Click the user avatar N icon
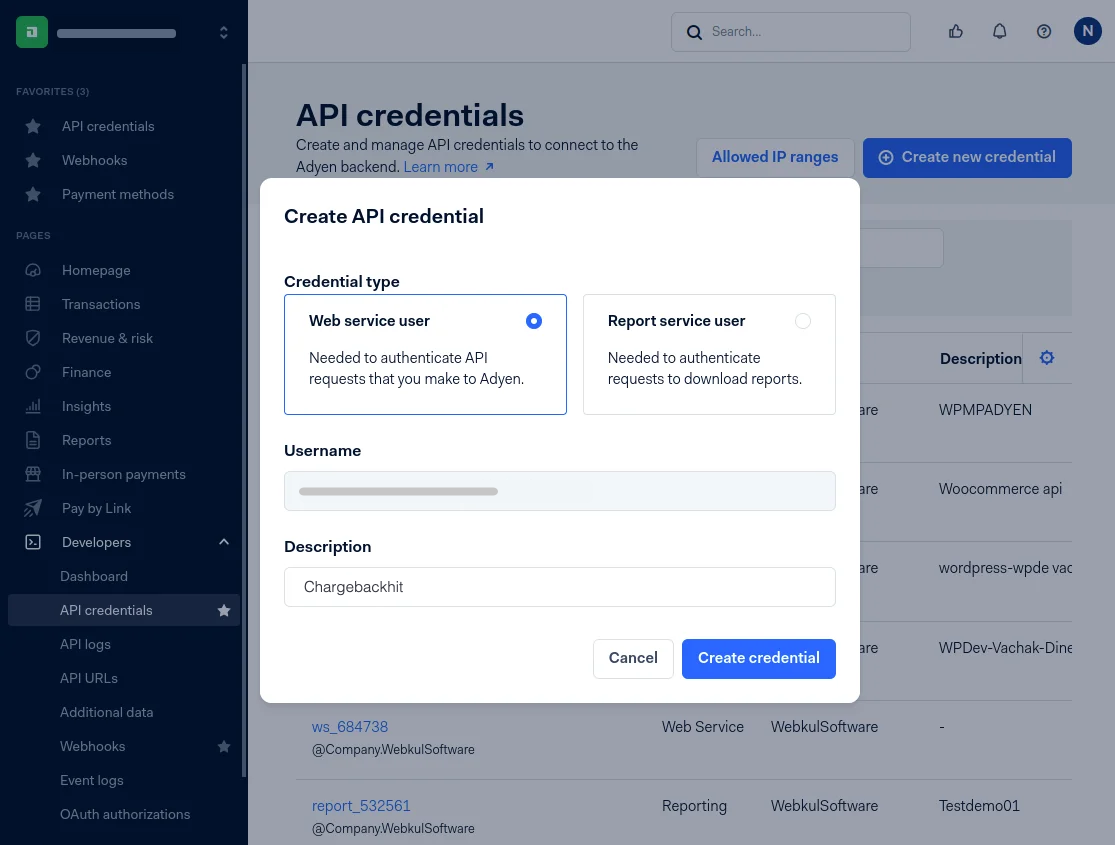 (1087, 32)
